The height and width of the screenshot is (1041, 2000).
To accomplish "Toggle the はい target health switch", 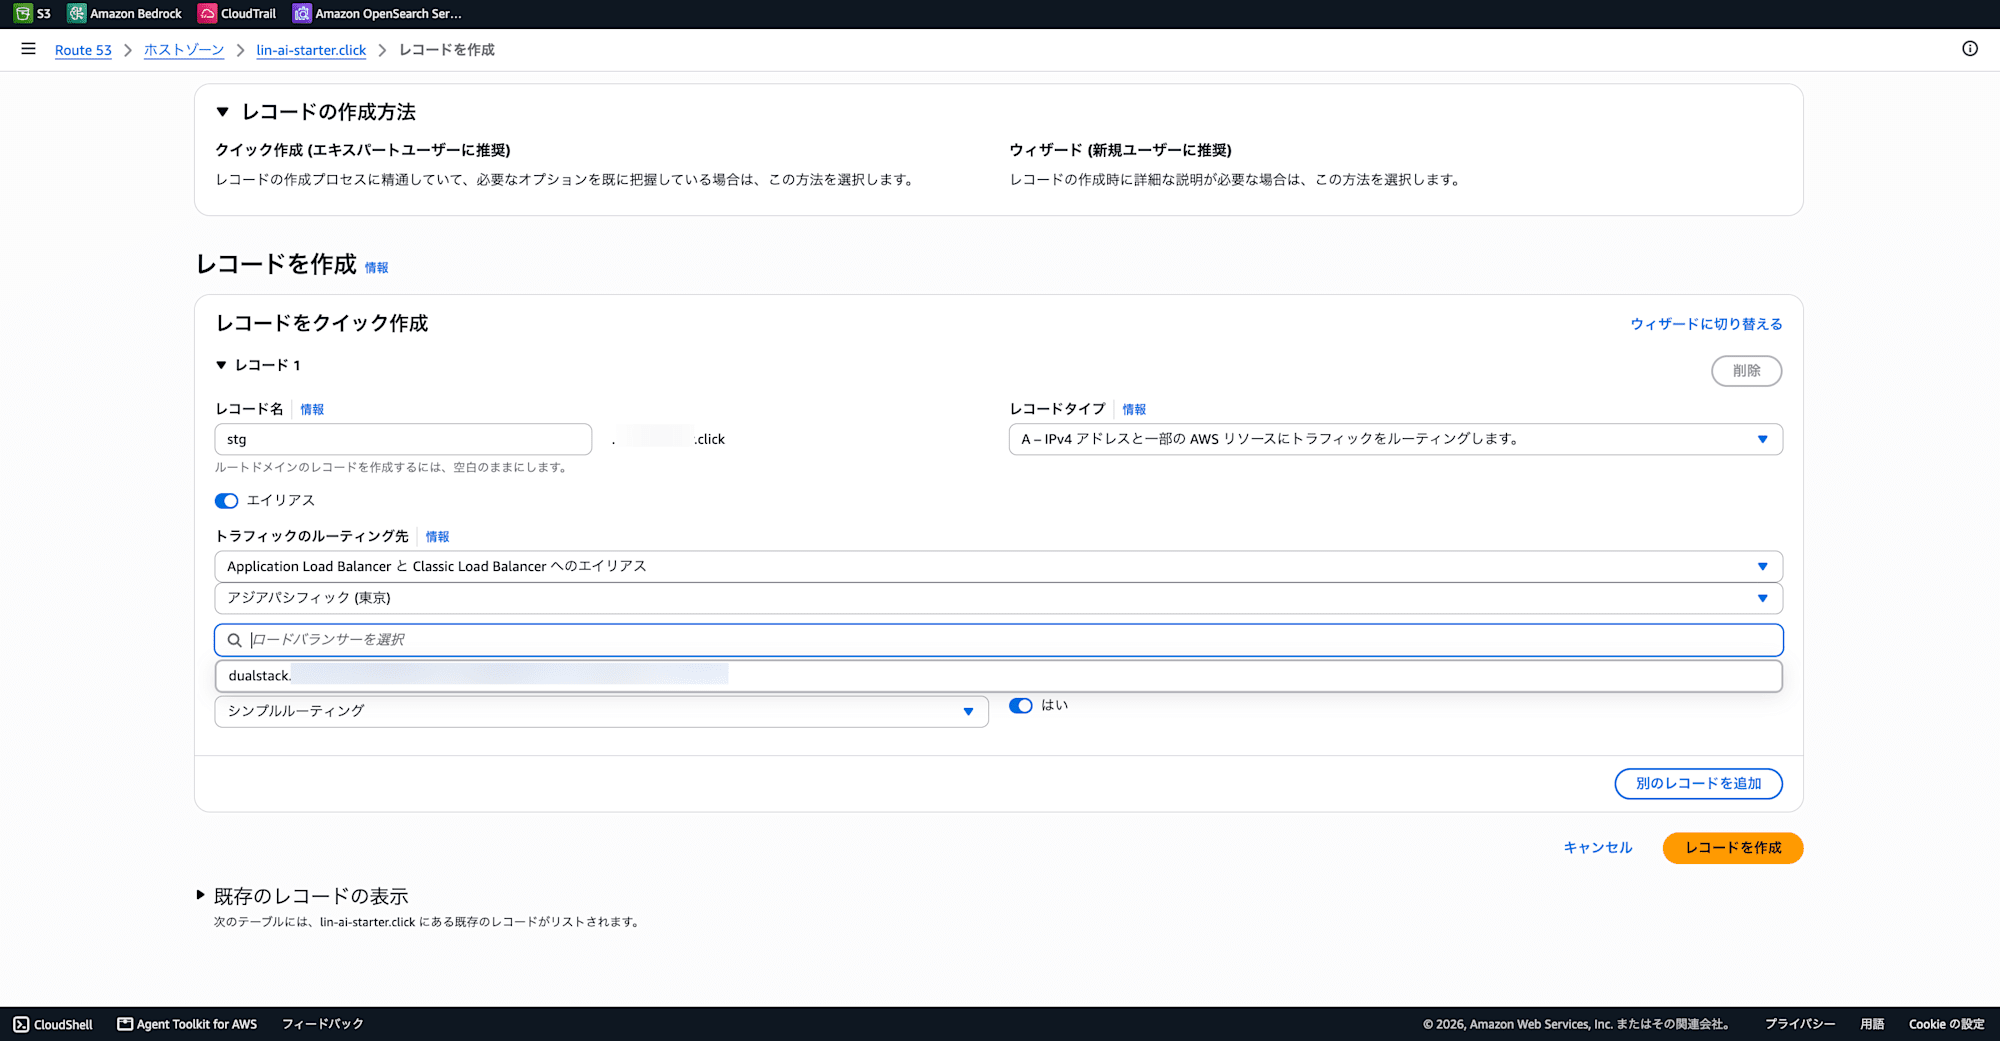I will click(x=1021, y=706).
